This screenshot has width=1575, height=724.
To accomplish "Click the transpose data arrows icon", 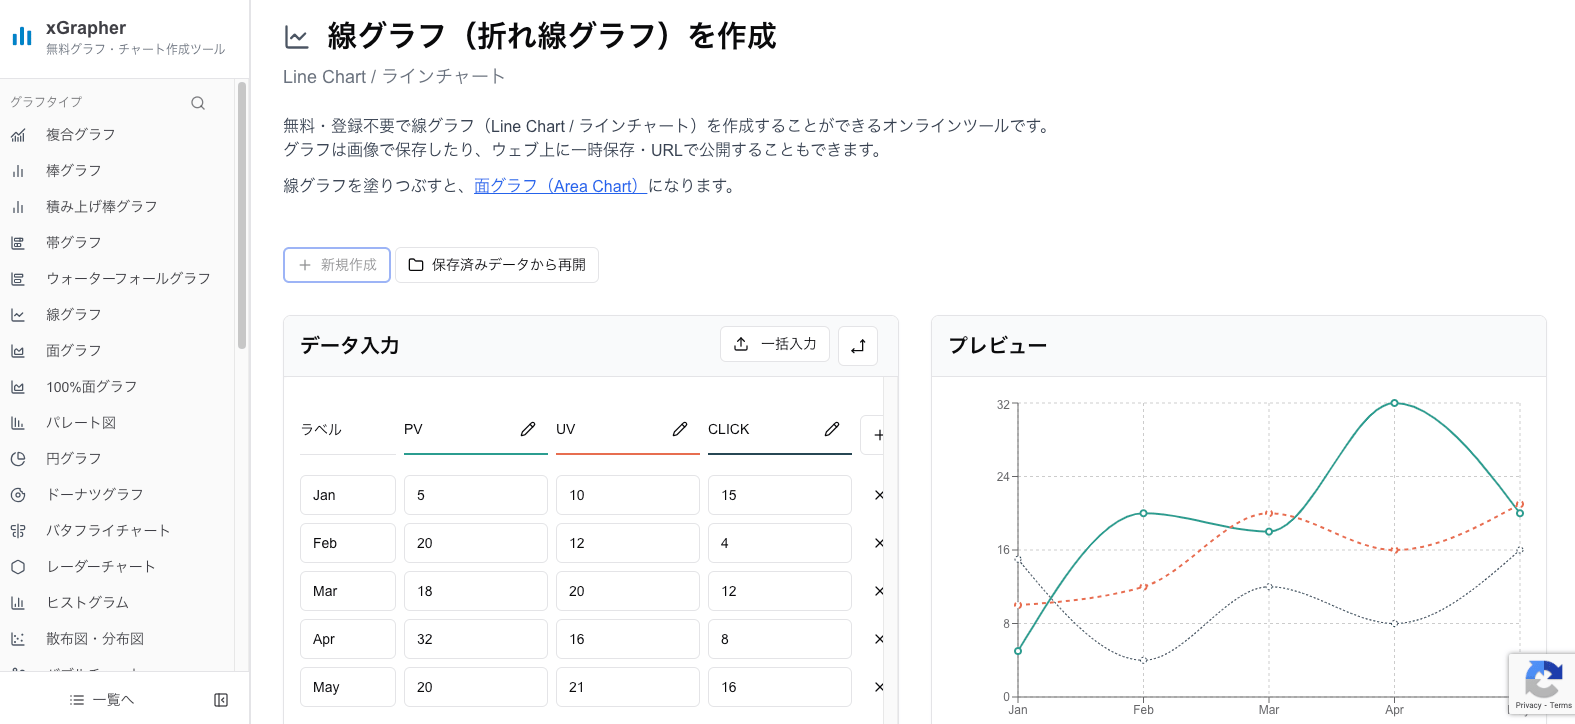I will click(857, 345).
